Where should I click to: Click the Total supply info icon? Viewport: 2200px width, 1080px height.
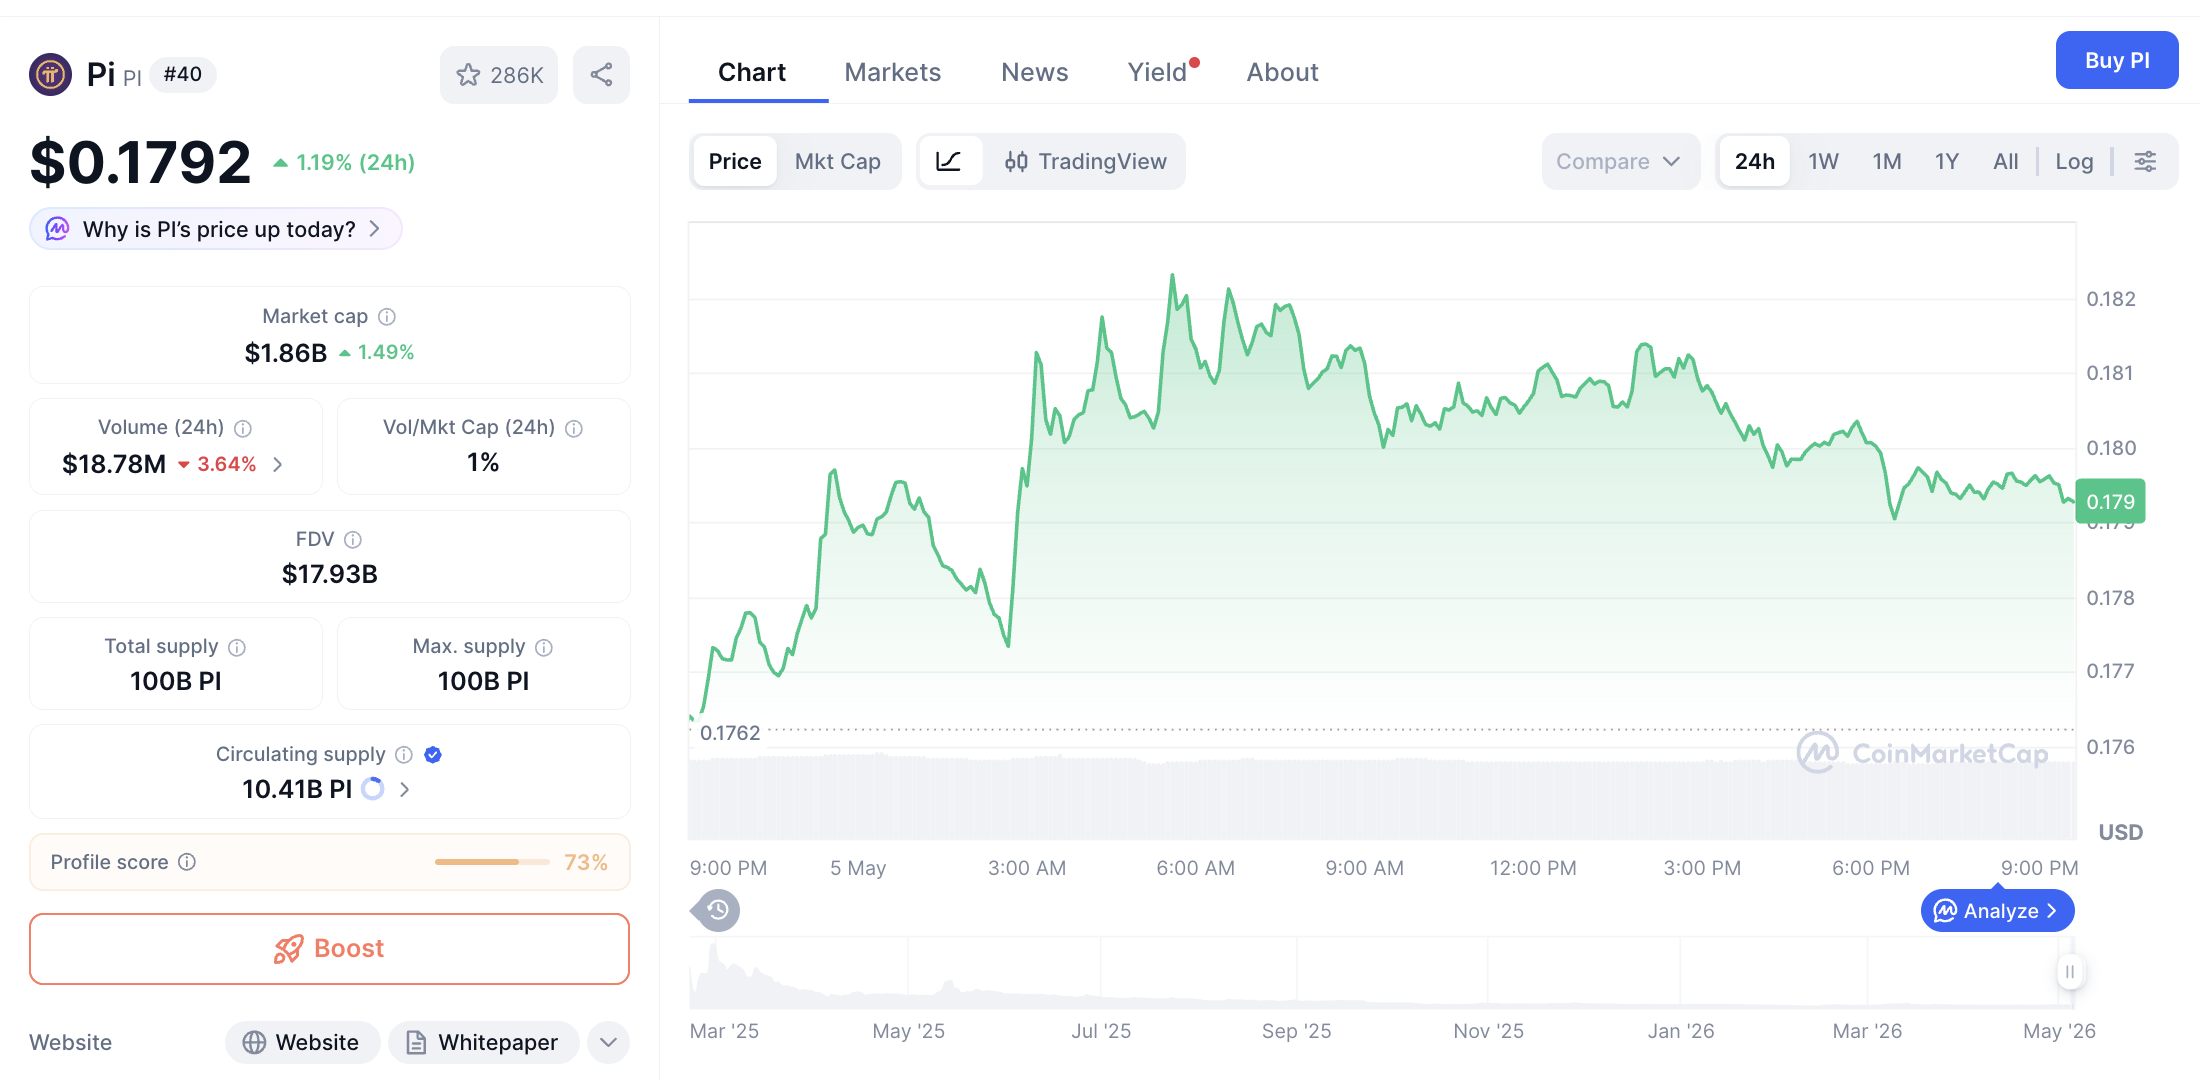(x=237, y=647)
